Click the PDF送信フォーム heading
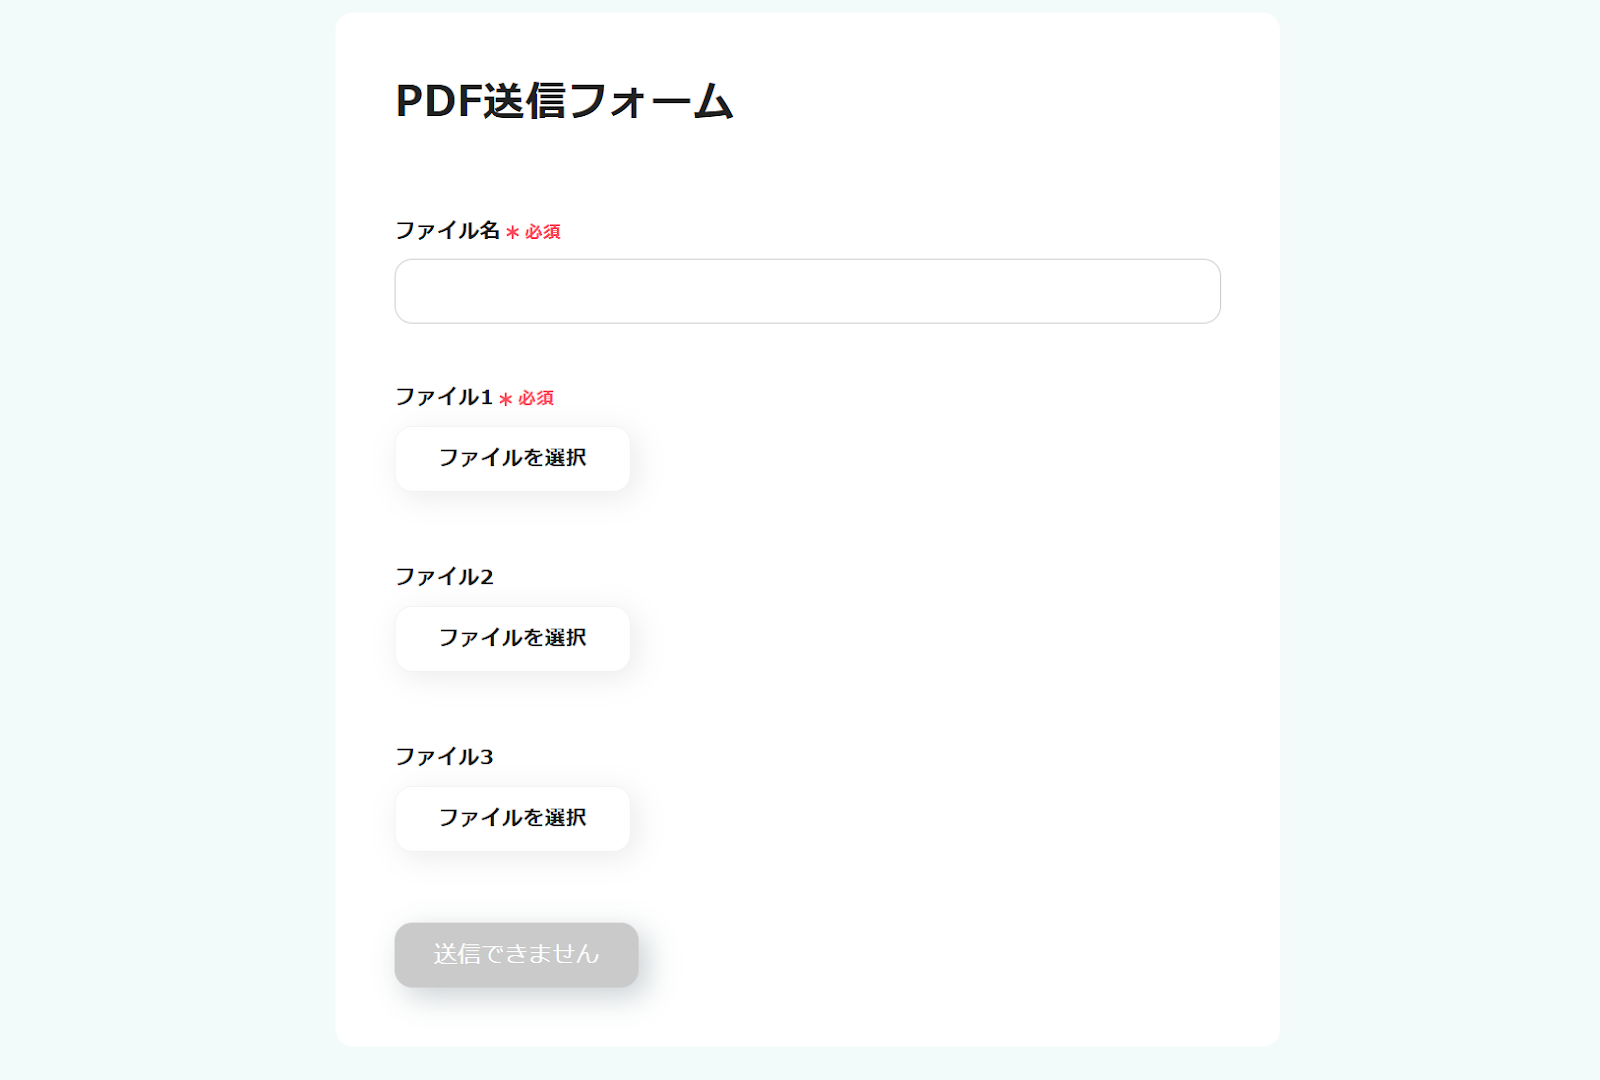Image resolution: width=1600 pixels, height=1080 pixels. (564, 101)
